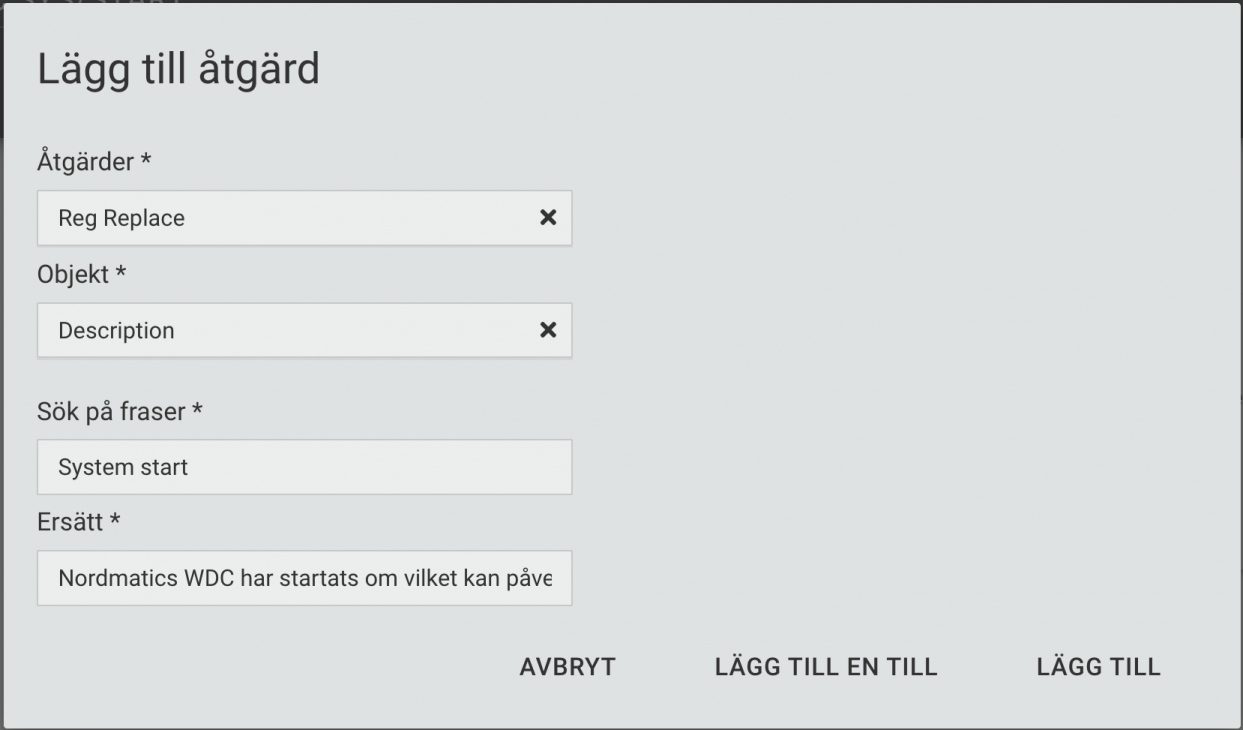Select the Reg Replace value text
The height and width of the screenshot is (730, 1243).
coord(122,218)
